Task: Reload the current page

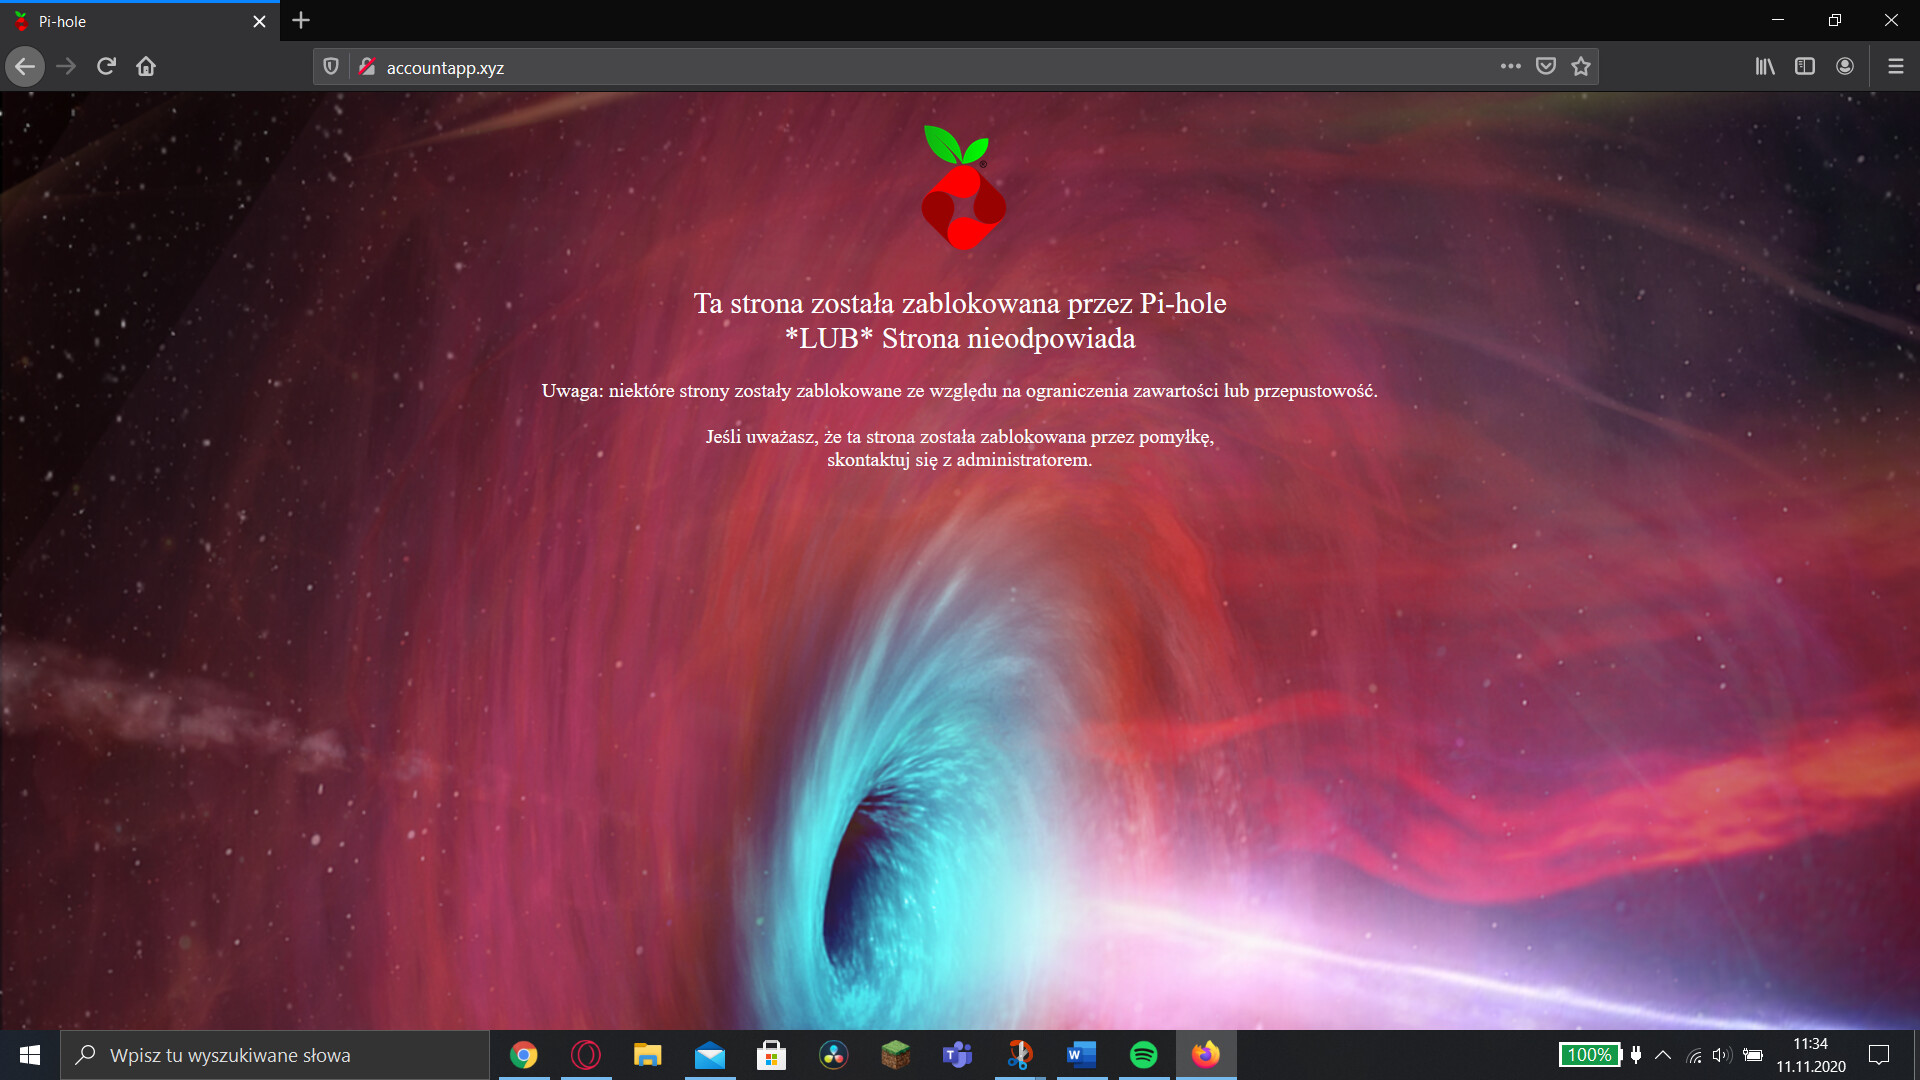Action: tap(106, 67)
